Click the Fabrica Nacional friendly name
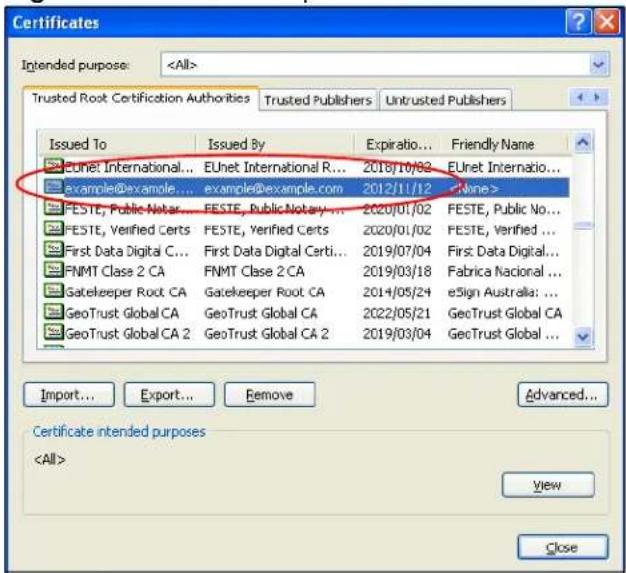The width and height of the screenshot is (626, 573). click(505, 272)
